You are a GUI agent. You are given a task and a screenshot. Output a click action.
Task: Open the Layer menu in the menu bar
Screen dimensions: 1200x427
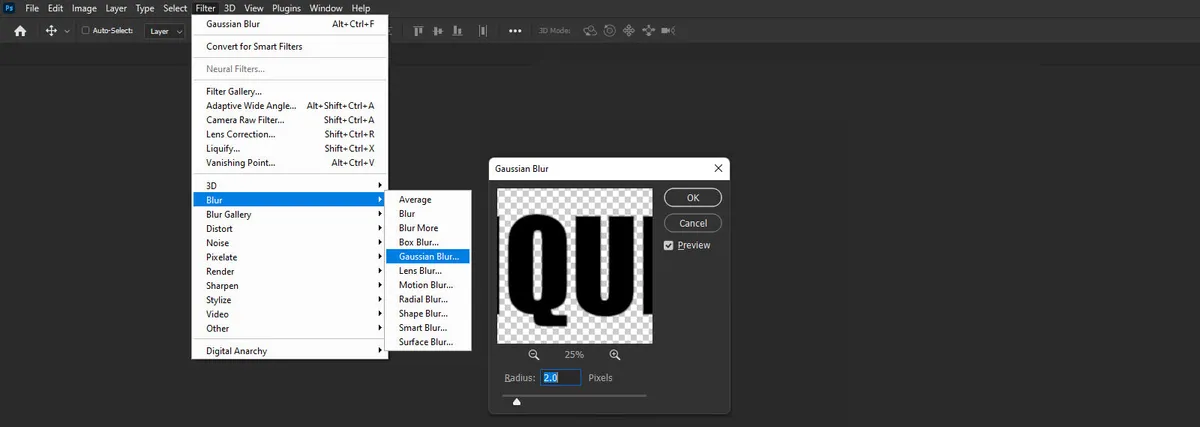click(116, 8)
